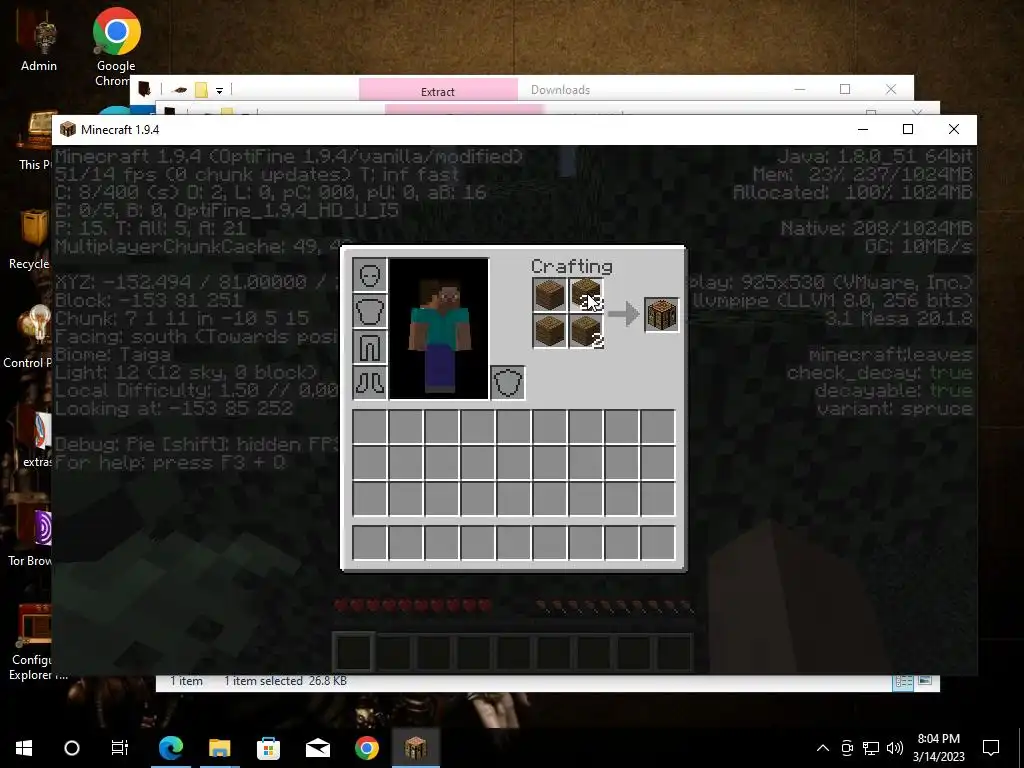
Task: Click the shield off-hand slot
Action: [507, 383]
